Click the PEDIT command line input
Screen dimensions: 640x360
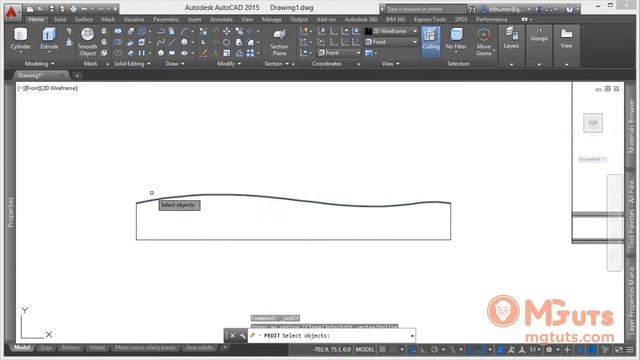(x=331, y=336)
